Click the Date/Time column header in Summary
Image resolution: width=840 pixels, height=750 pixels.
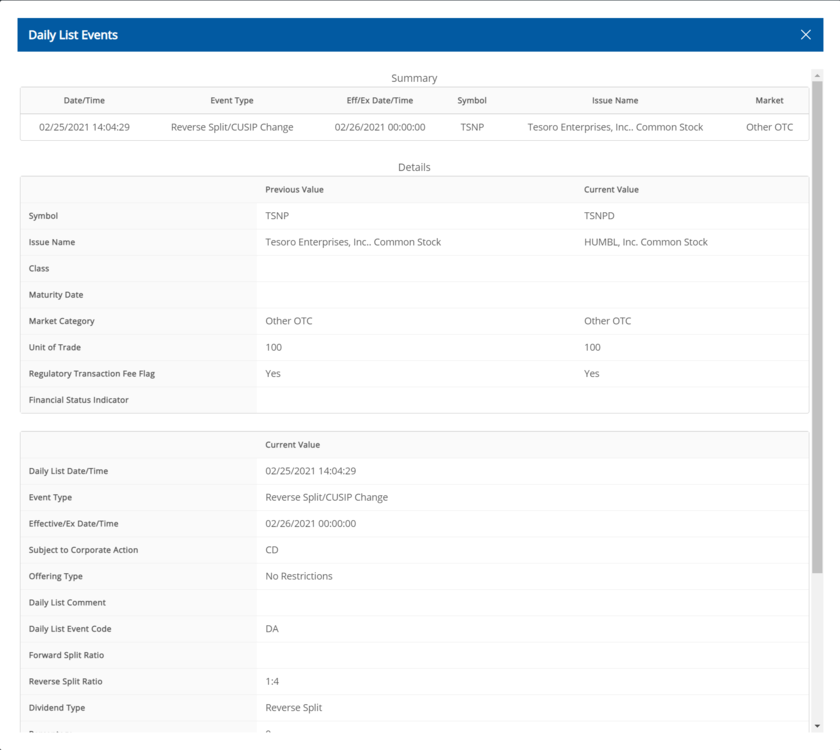(84, 101)
